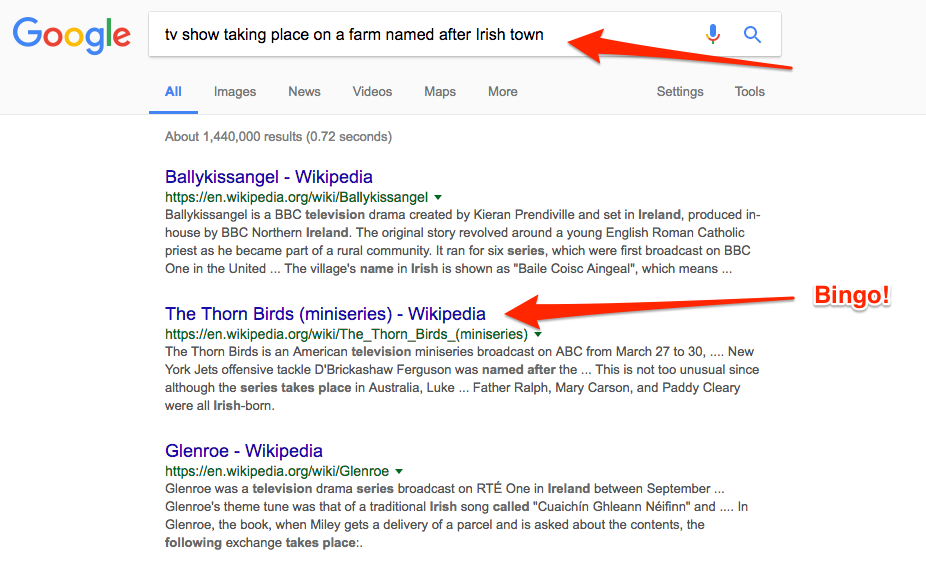Open the search Tools options

point(749,92)
